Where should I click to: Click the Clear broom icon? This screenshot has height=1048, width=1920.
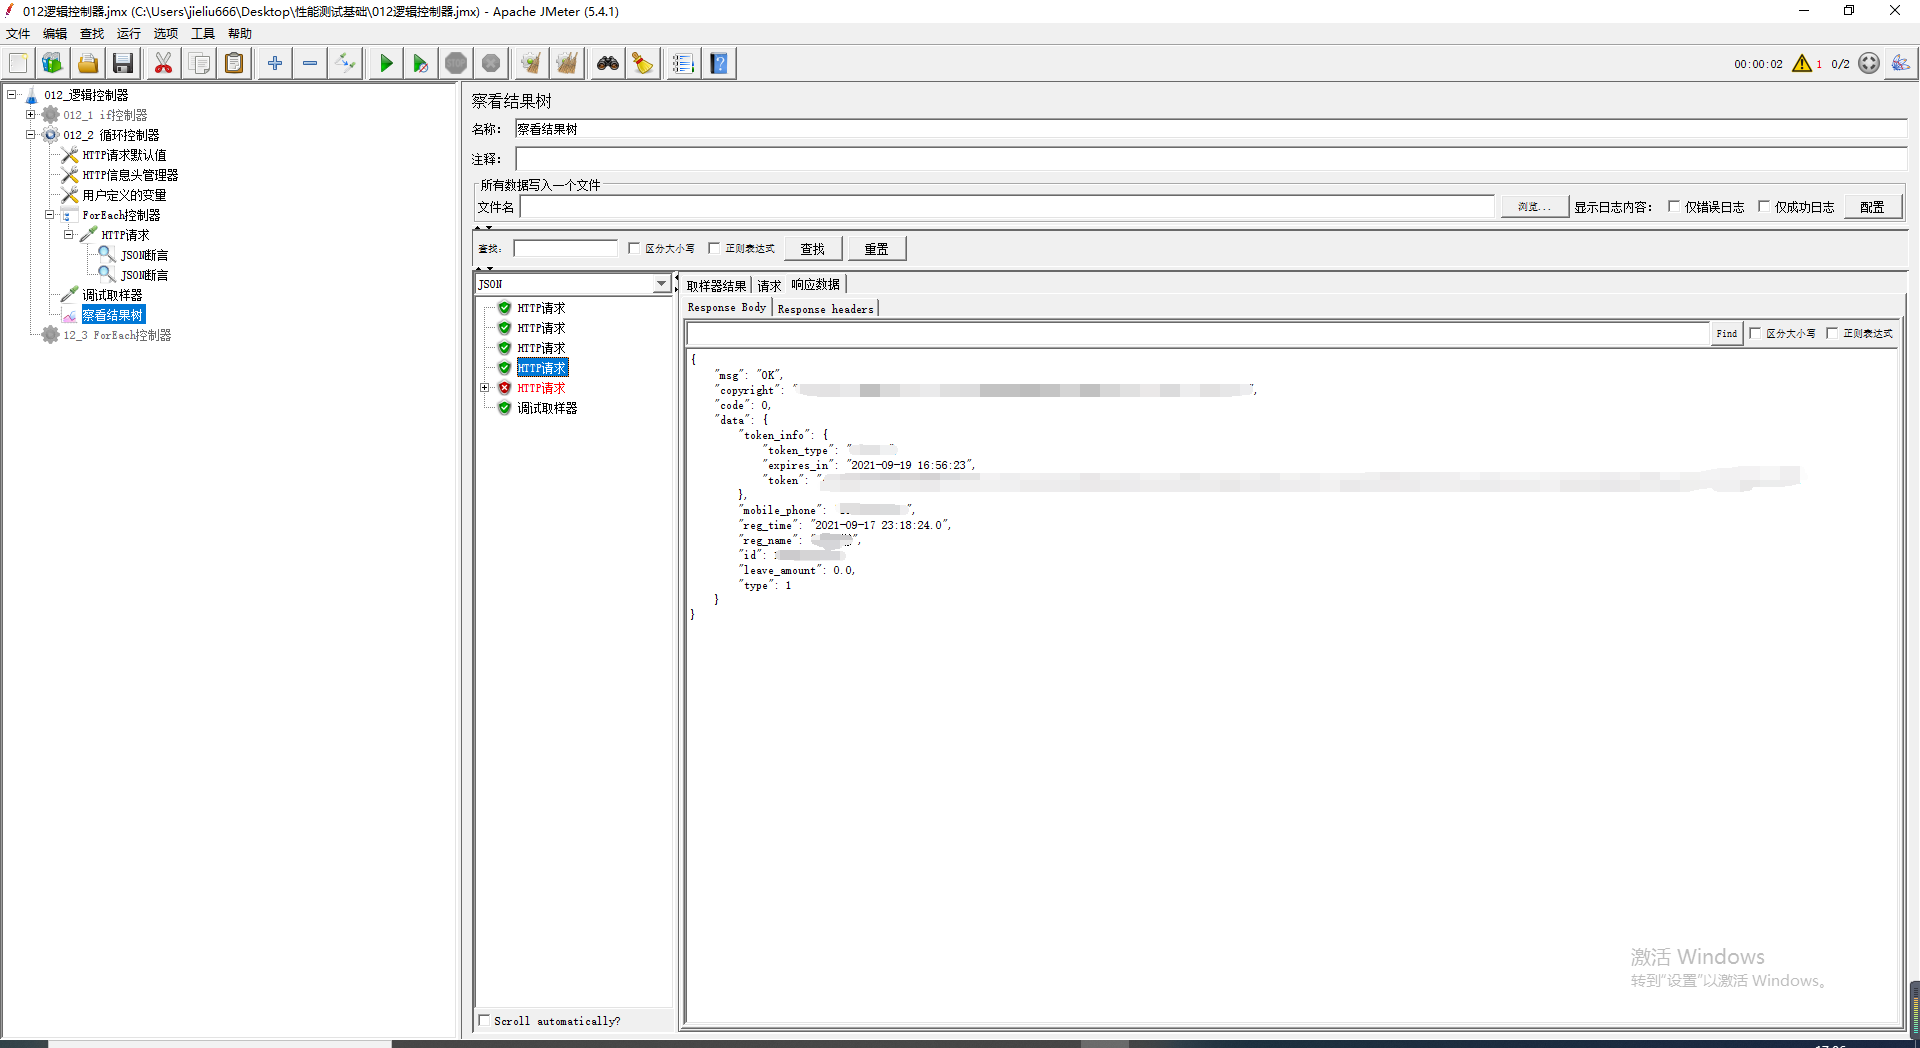pos(531,63)
